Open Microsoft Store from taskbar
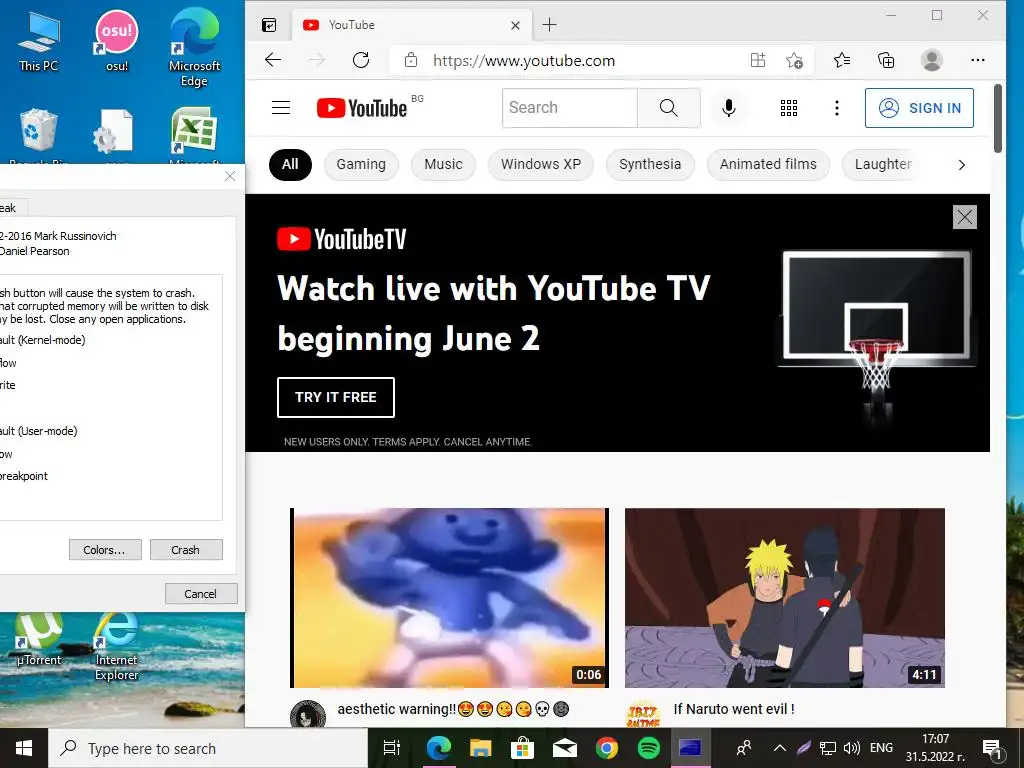Screen dimensions: 1024x768 click(522, 748)
